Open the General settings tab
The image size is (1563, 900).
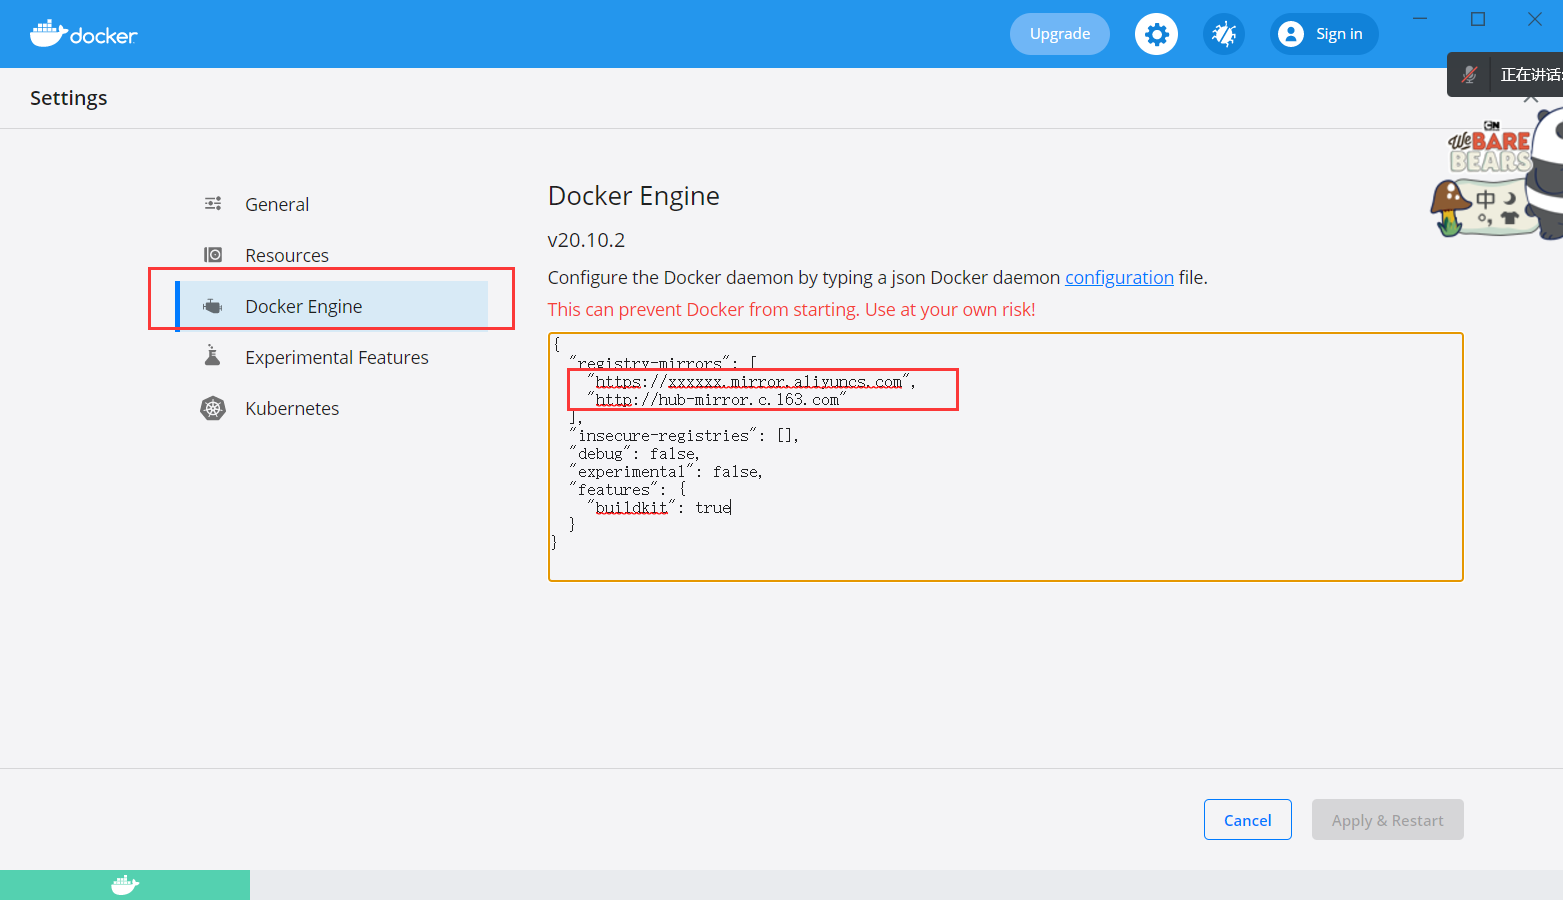point(277,204)
